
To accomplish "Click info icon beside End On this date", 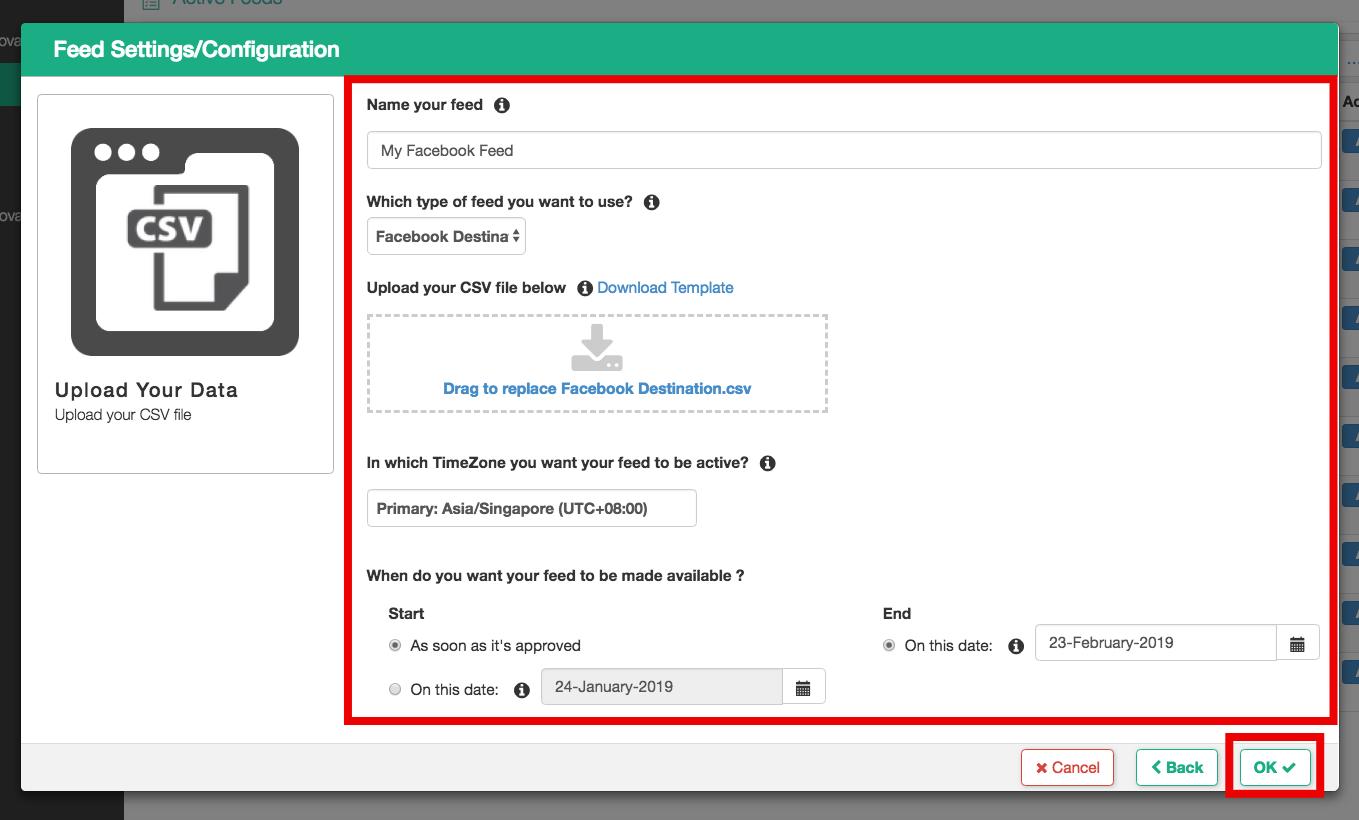I will (x=1016, y=646).
